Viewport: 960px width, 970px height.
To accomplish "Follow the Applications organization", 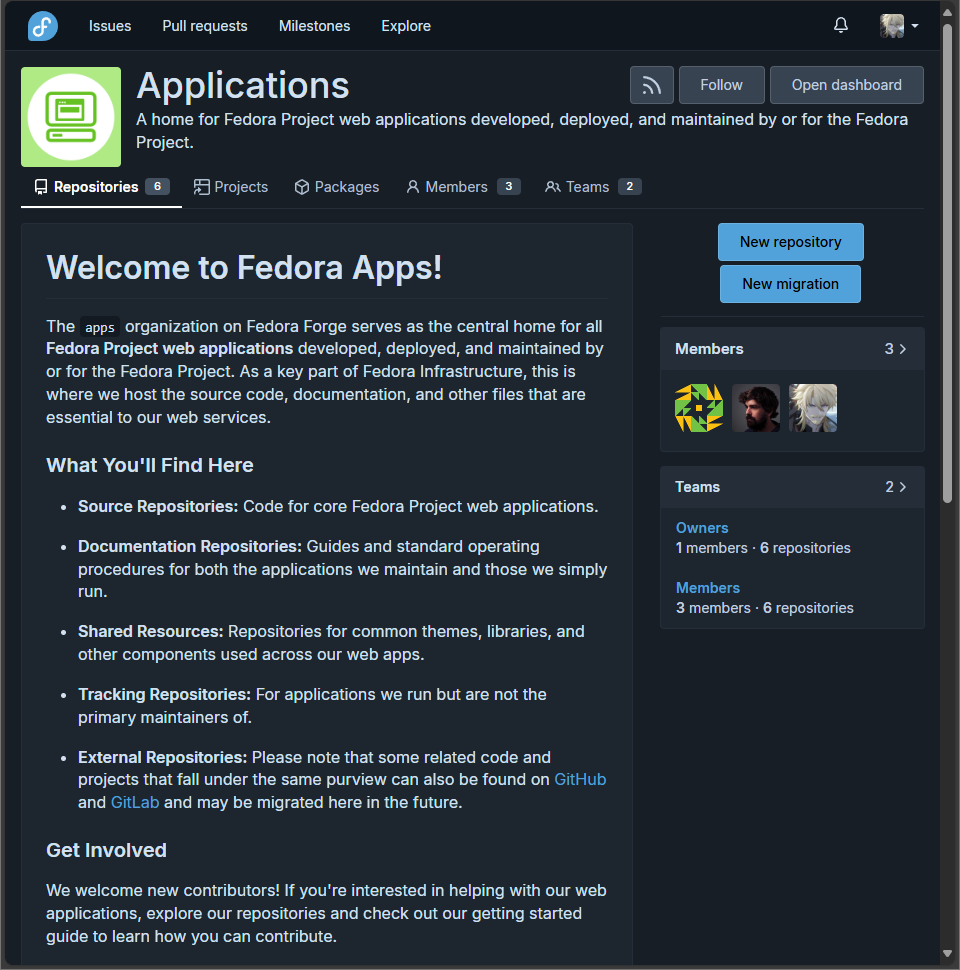I will point(721,85).
